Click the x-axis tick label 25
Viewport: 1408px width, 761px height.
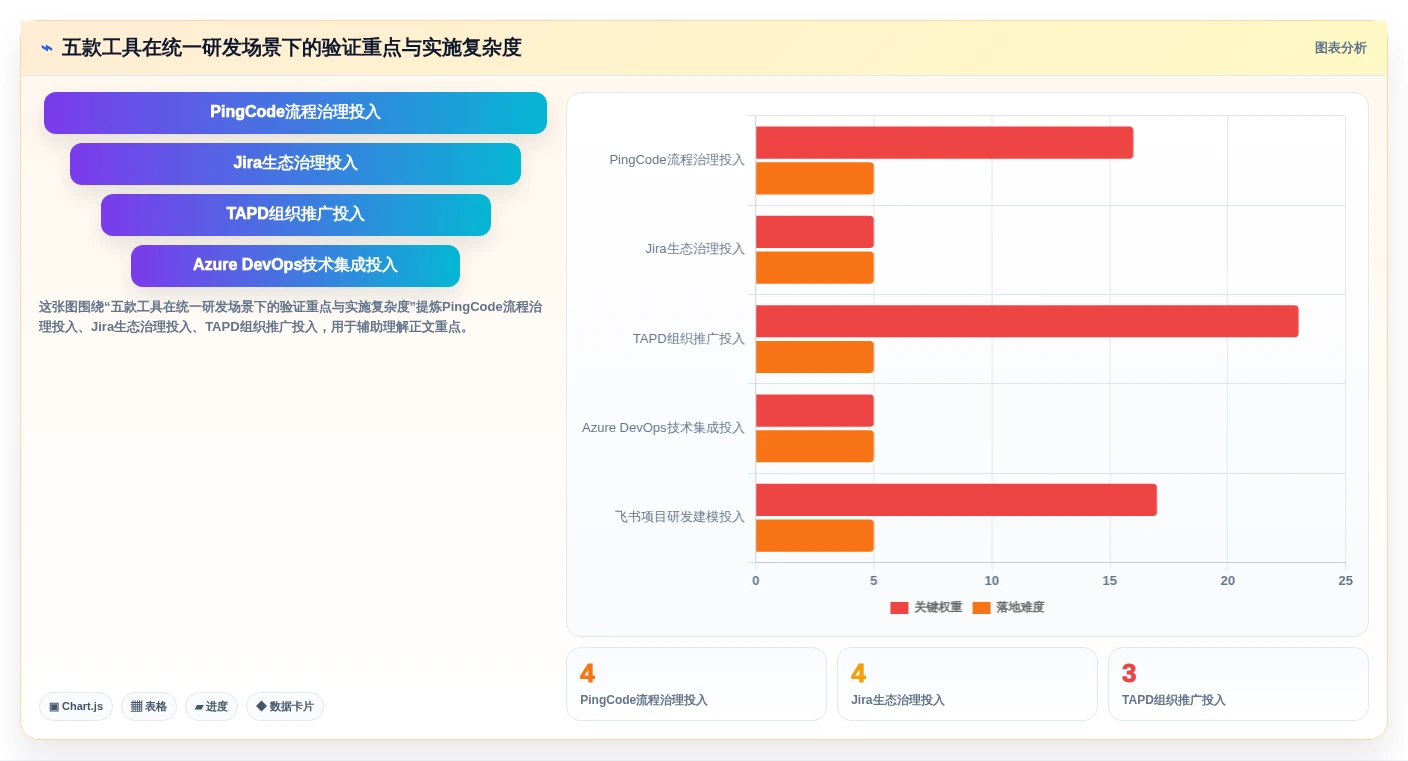1345,581
